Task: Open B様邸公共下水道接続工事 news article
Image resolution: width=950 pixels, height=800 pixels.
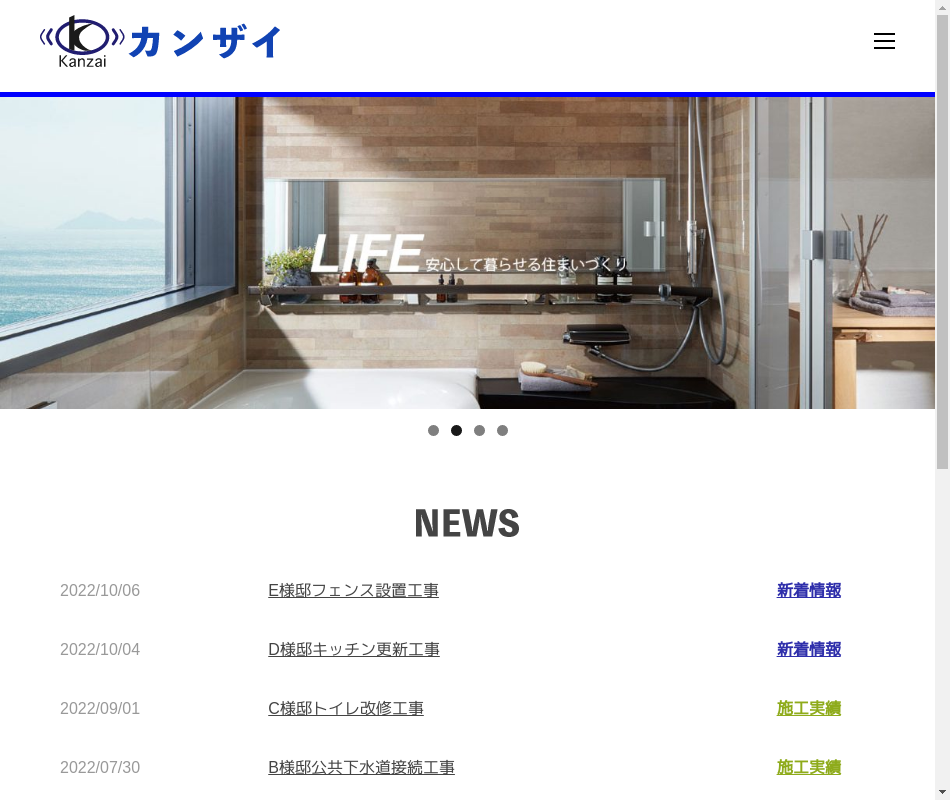Action: tap(361, 767)
